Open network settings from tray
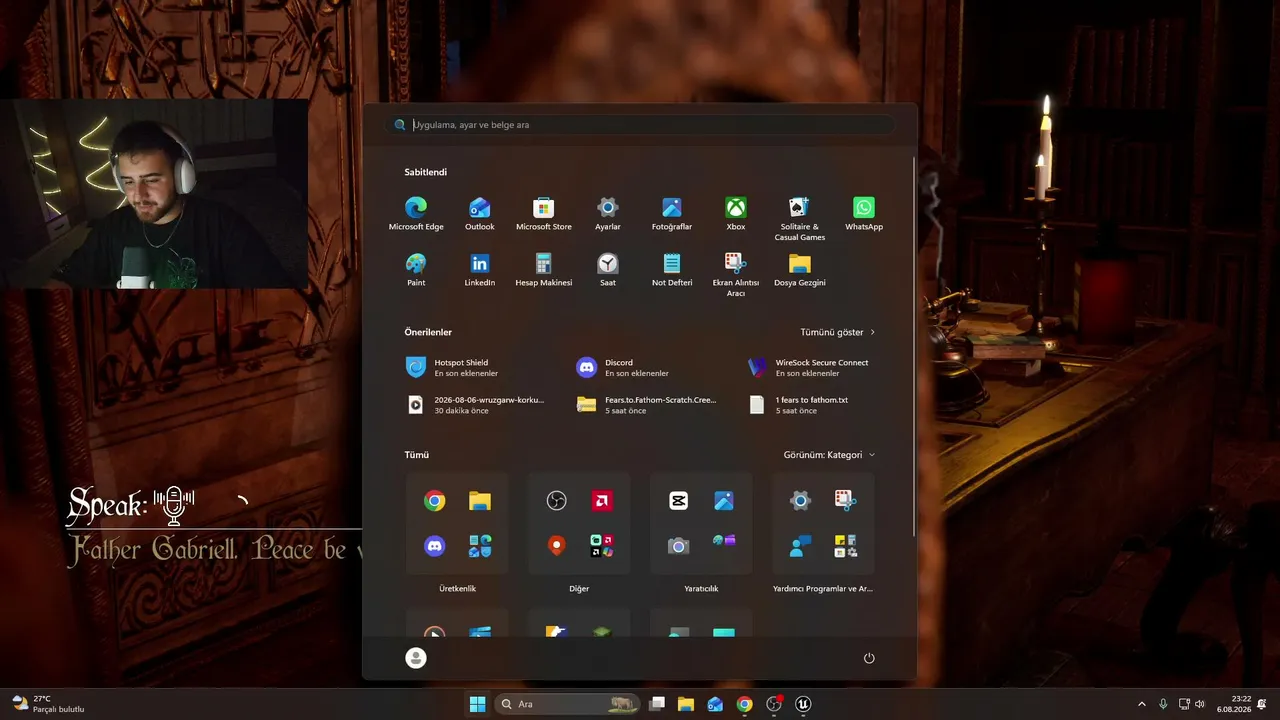1280x720 pixels. click(1184, 704)
